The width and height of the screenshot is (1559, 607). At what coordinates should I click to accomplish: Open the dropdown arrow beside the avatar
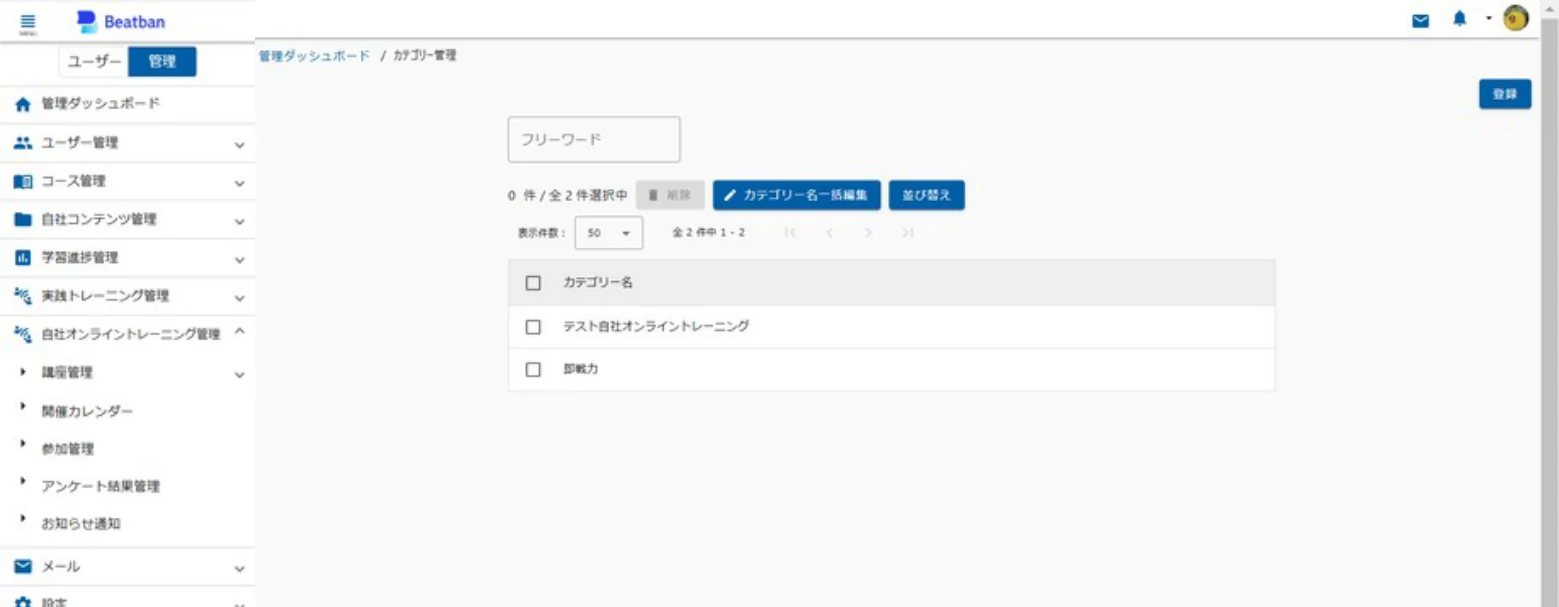click(1488, 19)
